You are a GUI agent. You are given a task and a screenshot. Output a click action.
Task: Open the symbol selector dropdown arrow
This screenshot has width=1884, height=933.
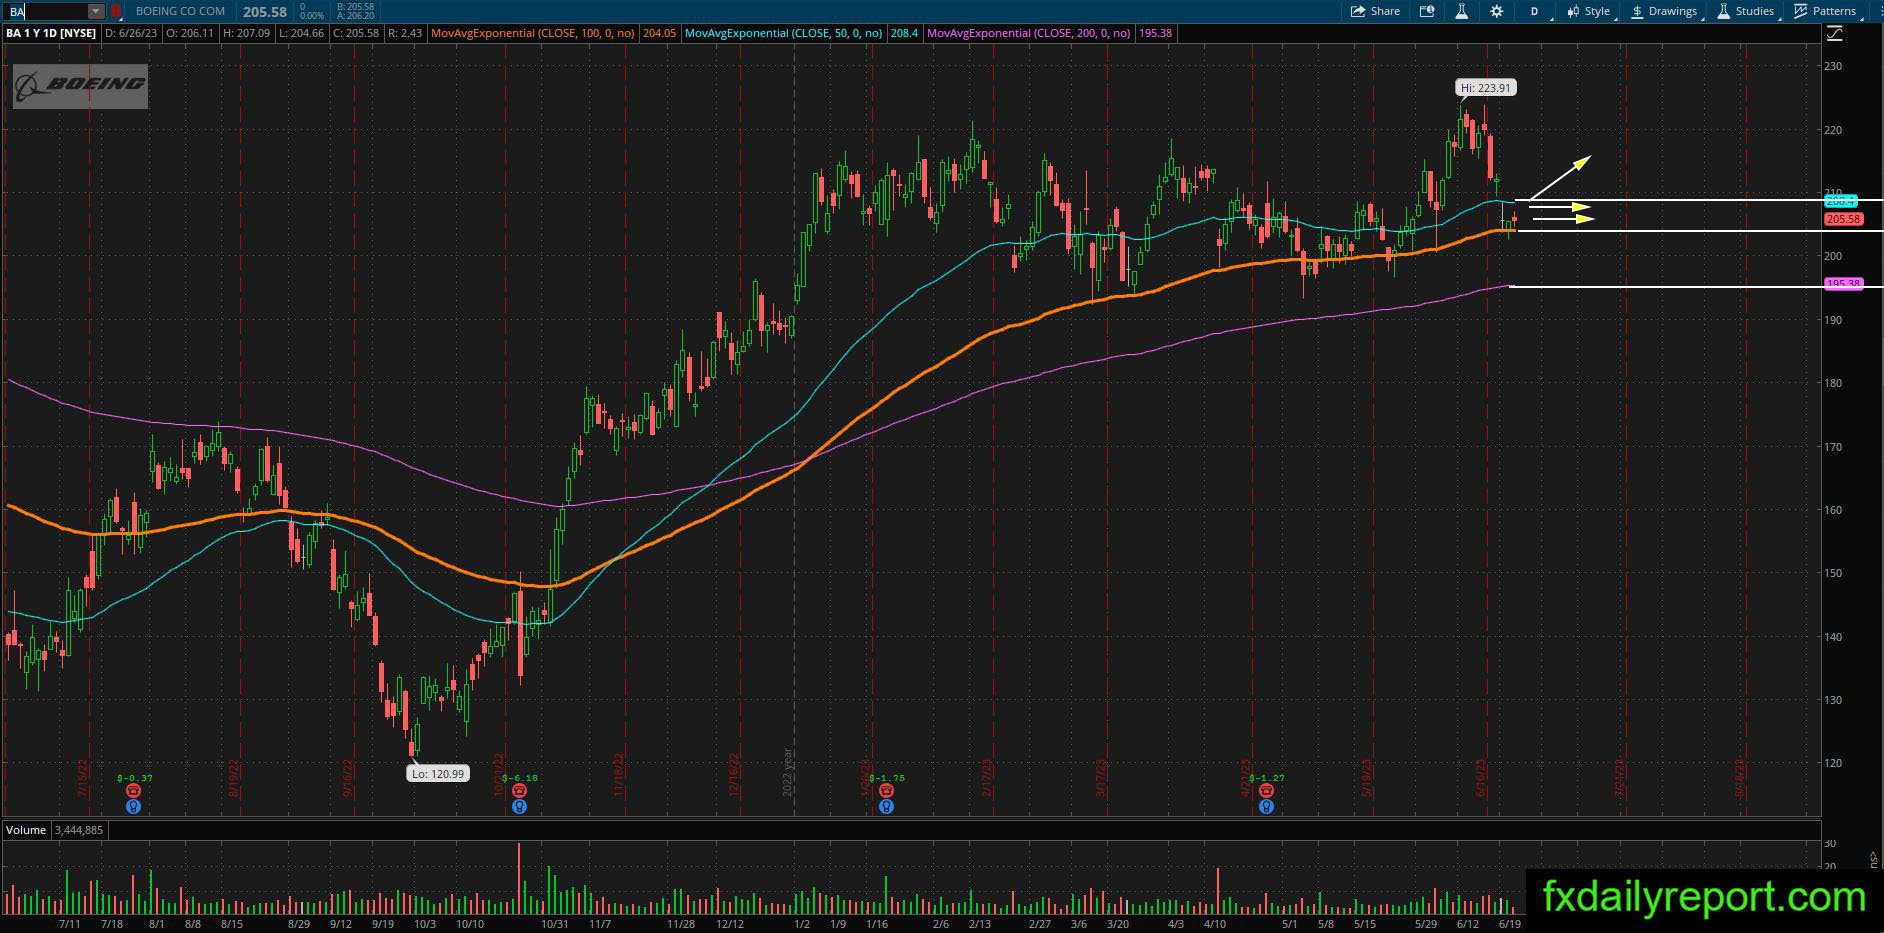pyautogui.click(x=96, y=11)
